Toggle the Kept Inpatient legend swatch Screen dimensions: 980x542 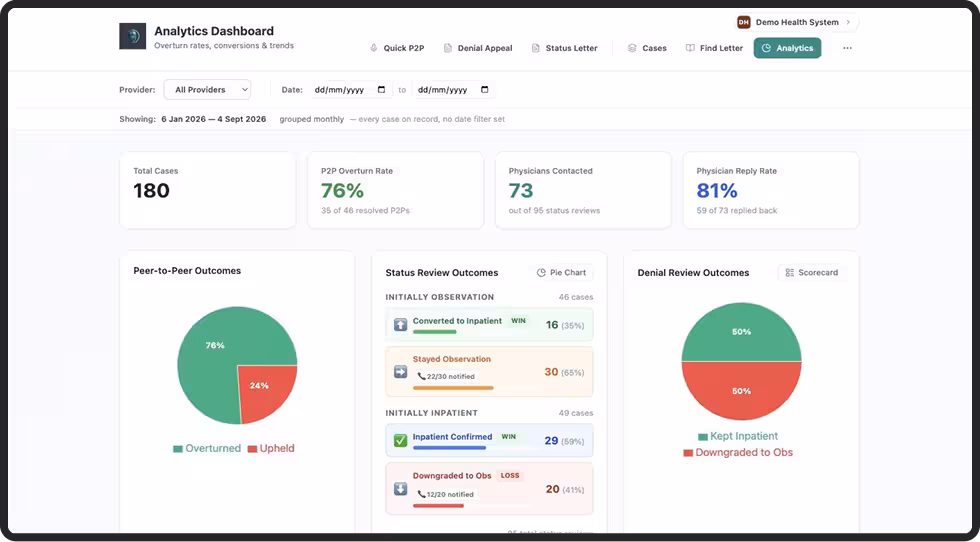pos(703,437)
